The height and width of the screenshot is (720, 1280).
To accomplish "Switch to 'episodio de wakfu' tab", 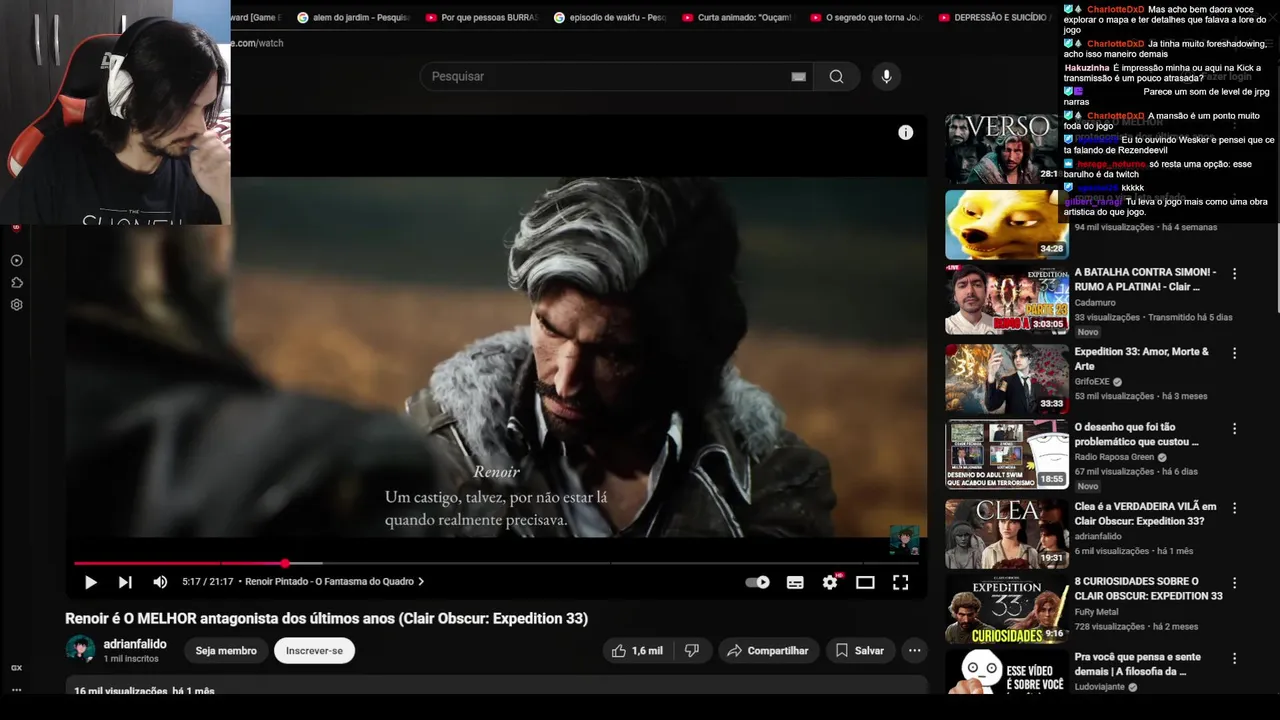I will 612,18.
